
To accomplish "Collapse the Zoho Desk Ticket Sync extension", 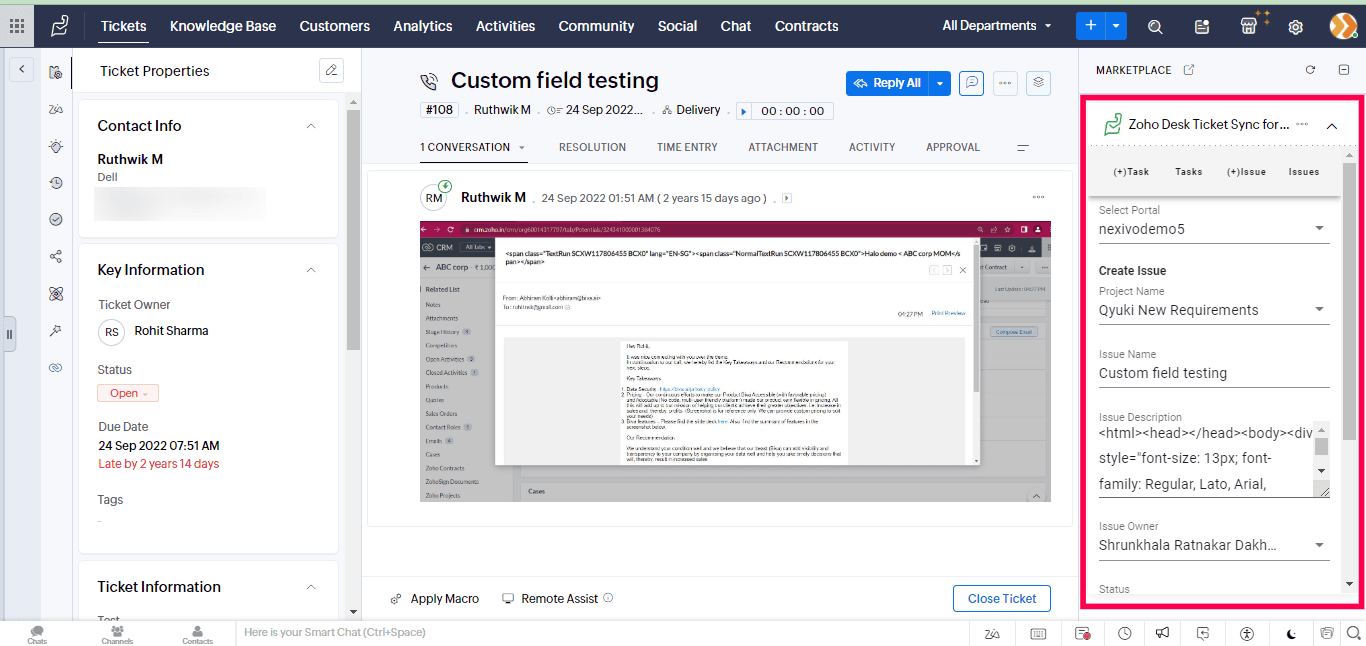I will click(1331, 126).
